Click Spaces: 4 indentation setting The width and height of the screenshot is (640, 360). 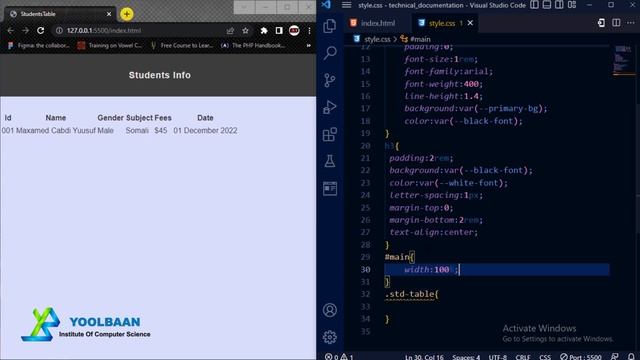point(466,357)
